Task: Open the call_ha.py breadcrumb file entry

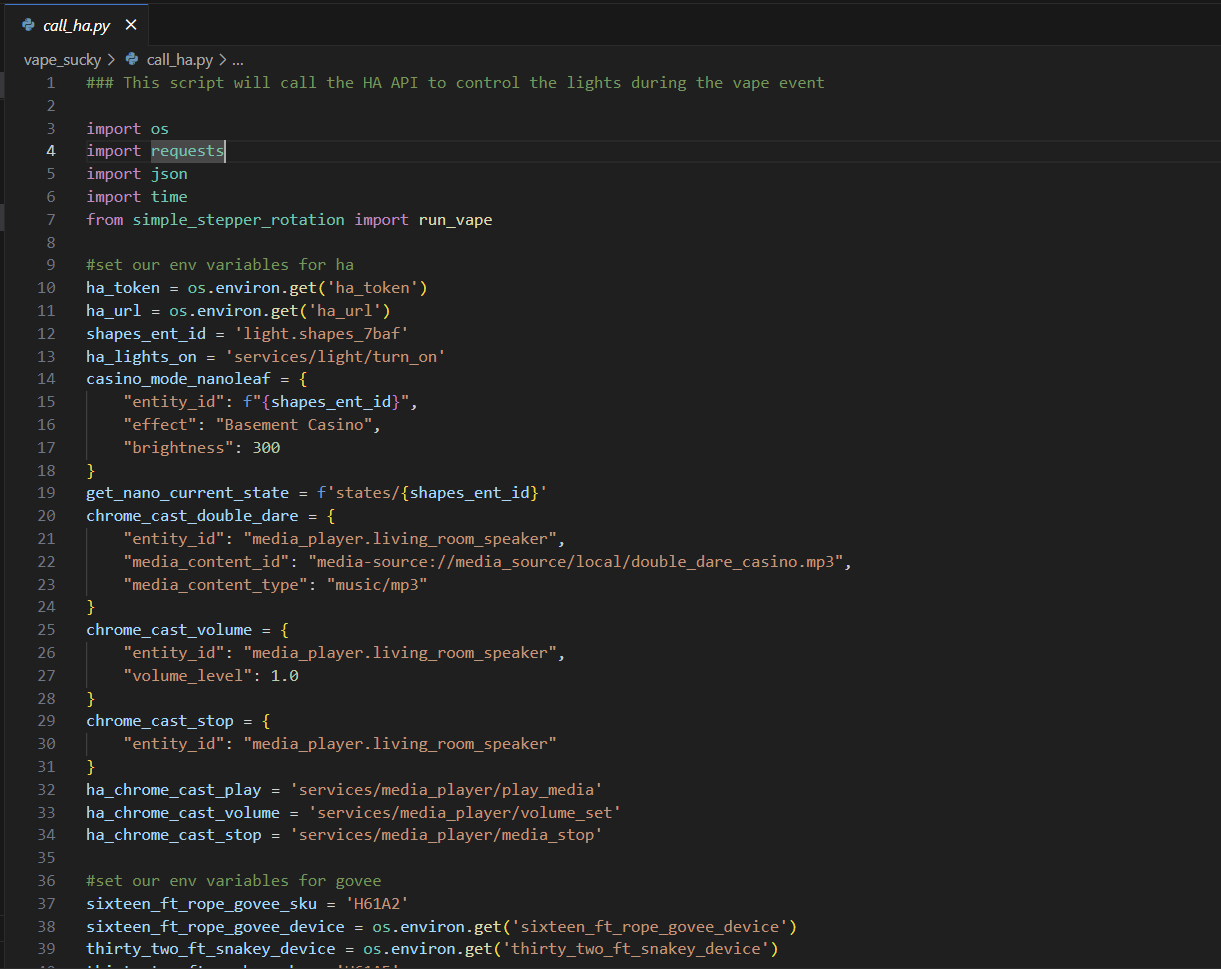Action: pos(180,60)
